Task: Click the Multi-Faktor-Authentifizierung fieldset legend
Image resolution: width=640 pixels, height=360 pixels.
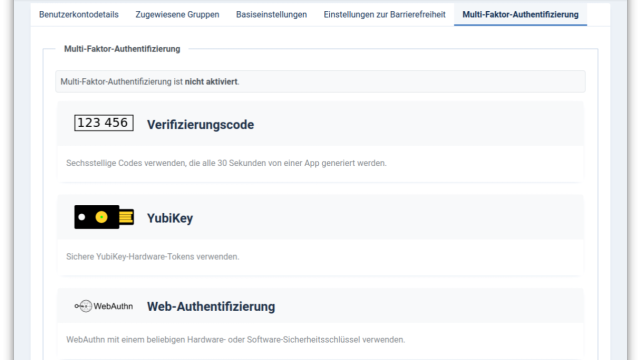Action: pyautogui.click(x=122, y=49)
